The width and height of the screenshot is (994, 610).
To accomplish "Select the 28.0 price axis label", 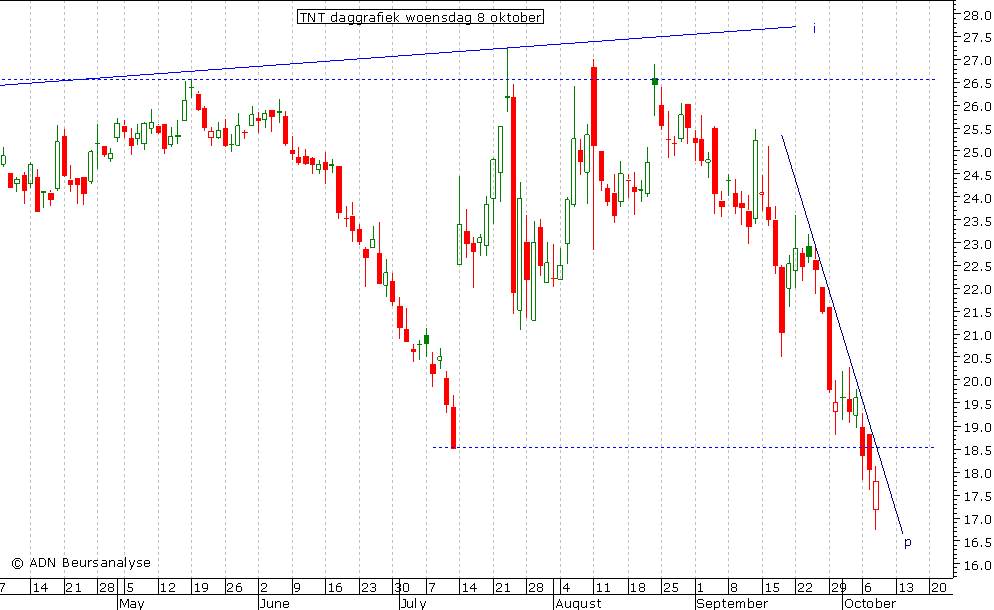I will (x=977, y=15).
